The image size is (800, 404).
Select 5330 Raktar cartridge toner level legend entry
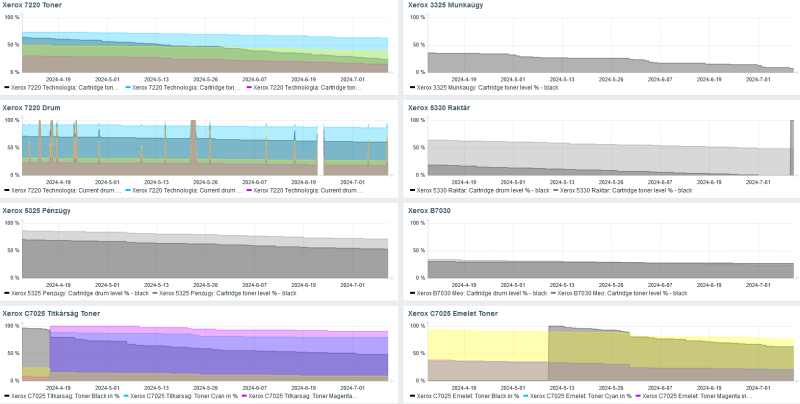[x=622, y=191]
